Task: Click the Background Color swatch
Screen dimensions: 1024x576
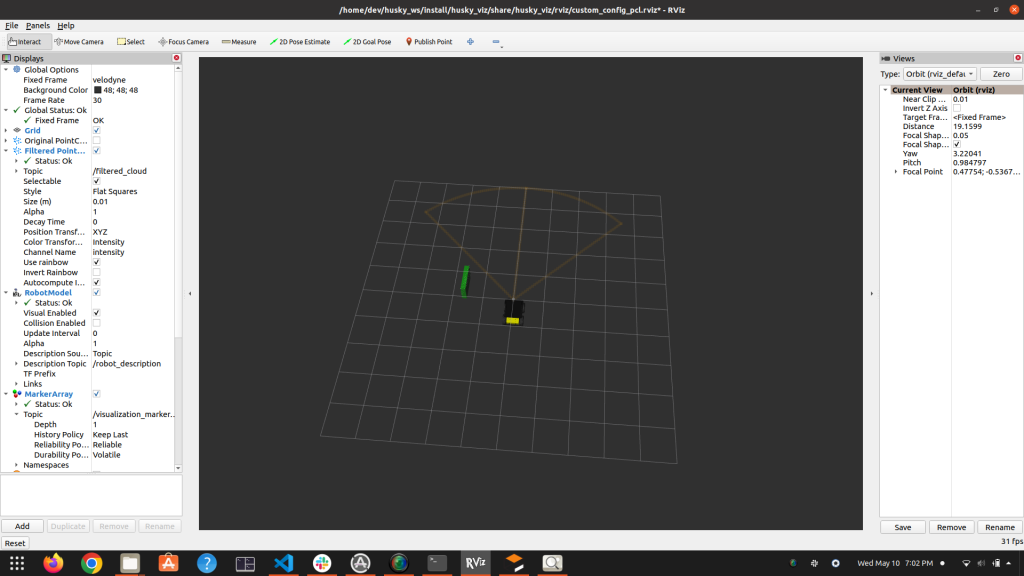Action: (x=97, y=90)
